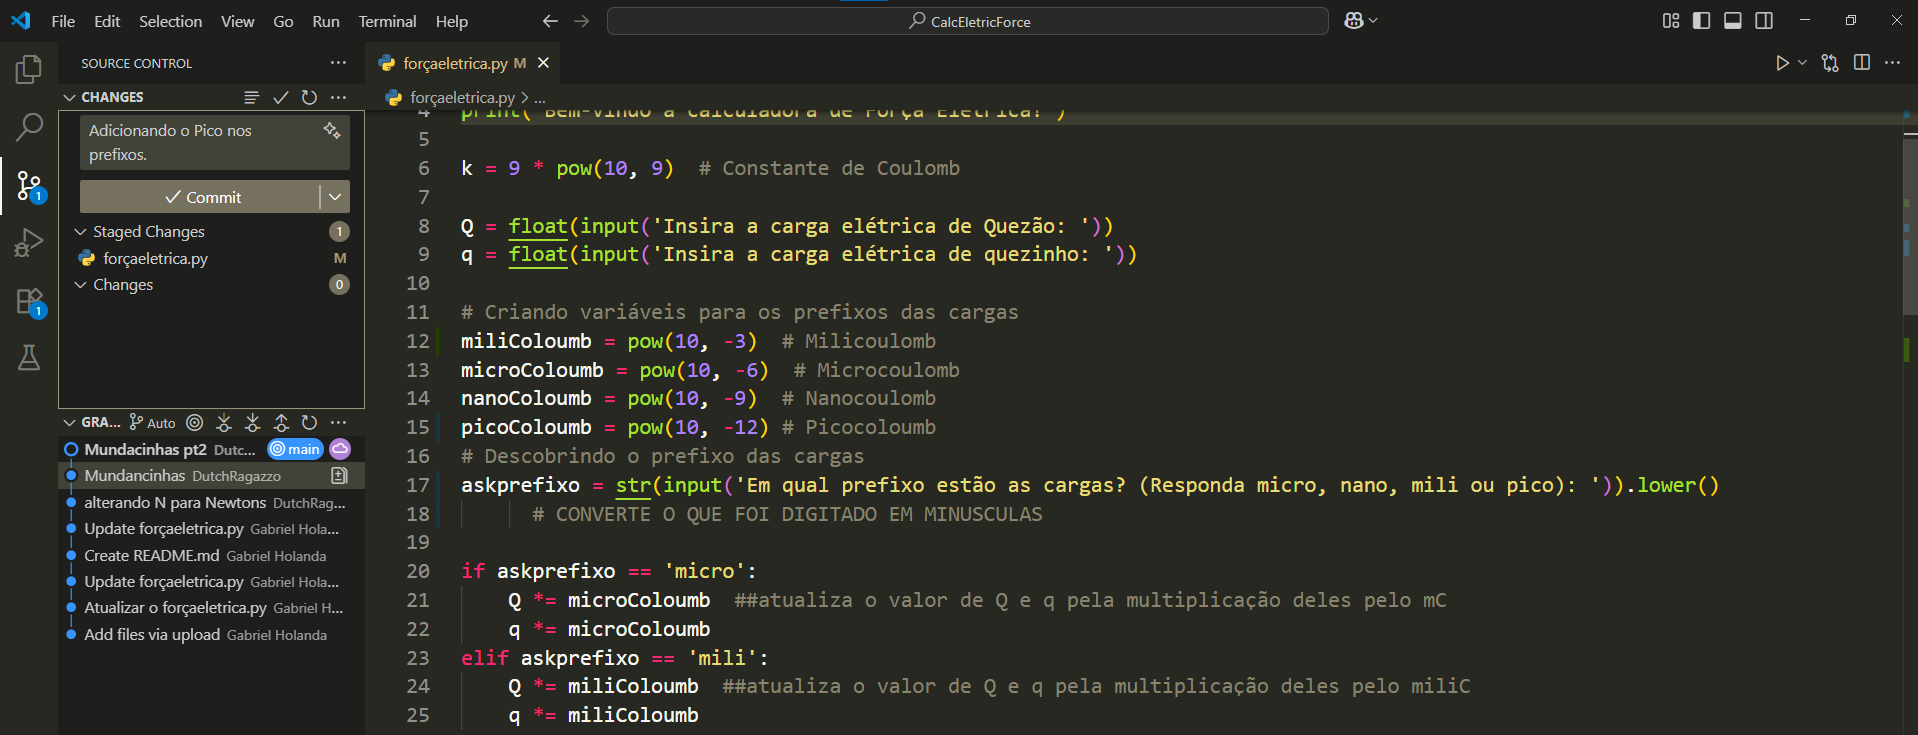Toggle bottom panel visibility

1733,21
